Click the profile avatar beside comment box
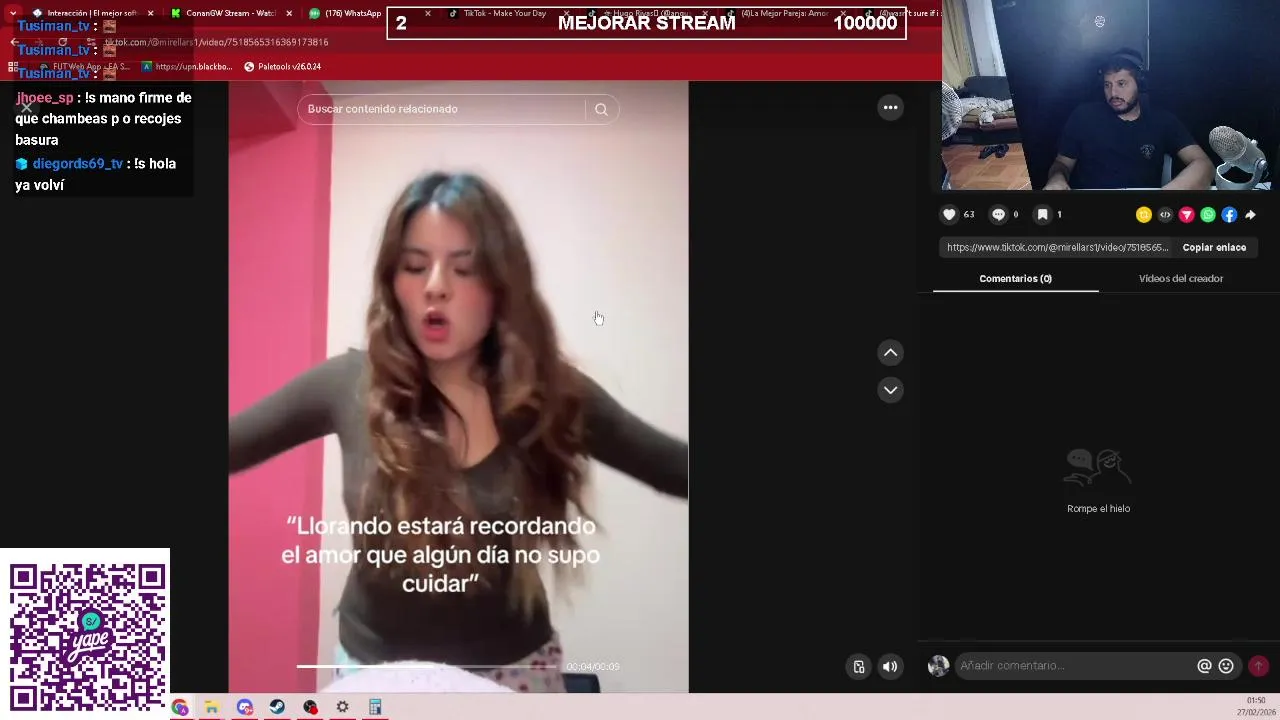The width and height of the screenshot is (1280, 720). click(938, 666)
